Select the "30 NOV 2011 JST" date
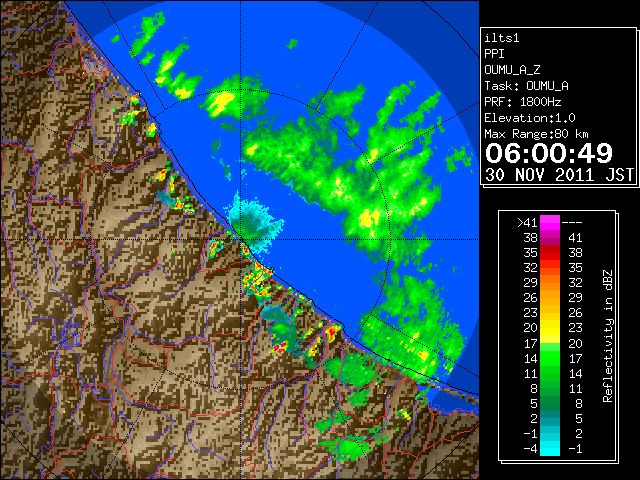640x480 pixels. coord(560,175)
